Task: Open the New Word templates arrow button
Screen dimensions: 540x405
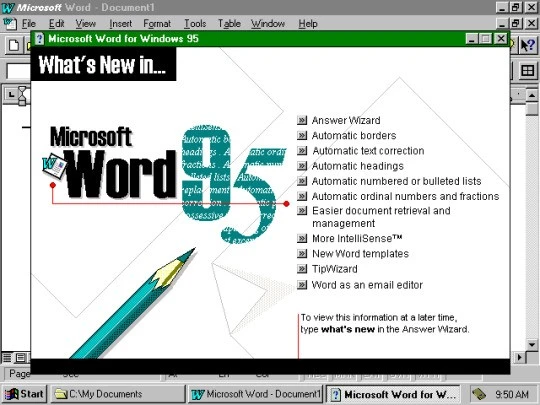Action: [x=302, y=253]
